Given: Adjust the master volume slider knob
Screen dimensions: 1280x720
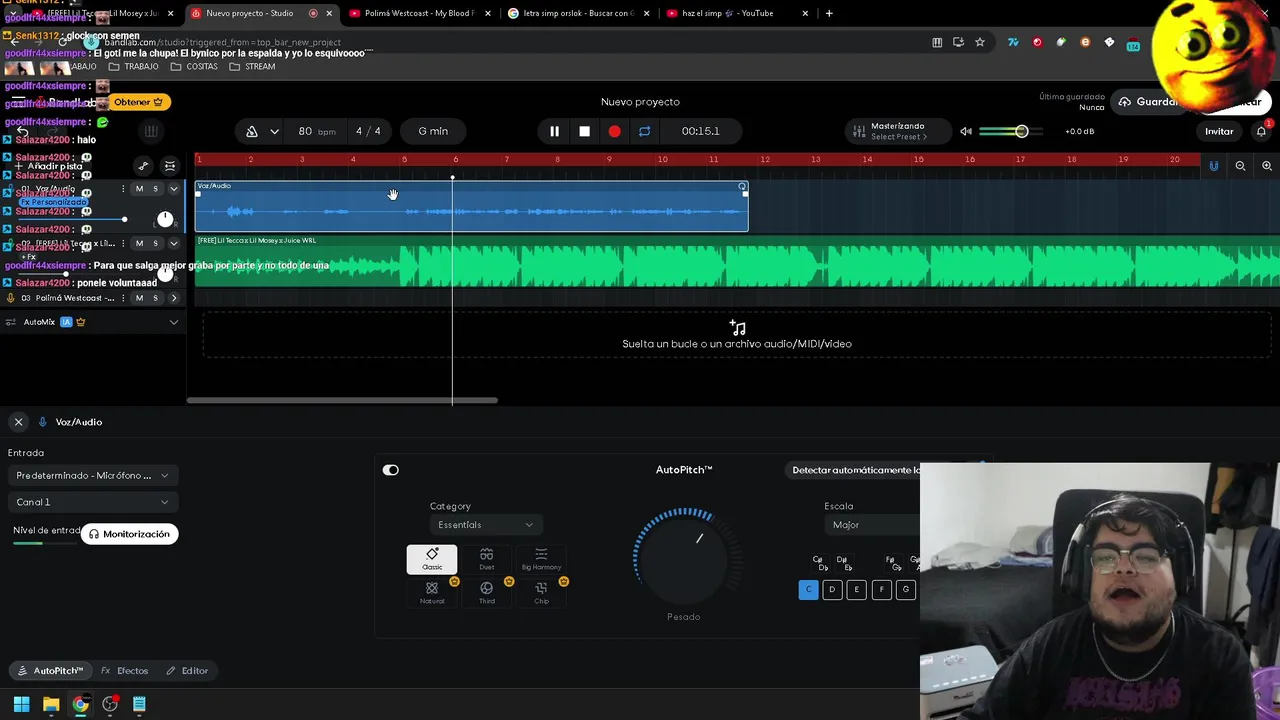Looking at the screenshot, I should pos(1021,131).
